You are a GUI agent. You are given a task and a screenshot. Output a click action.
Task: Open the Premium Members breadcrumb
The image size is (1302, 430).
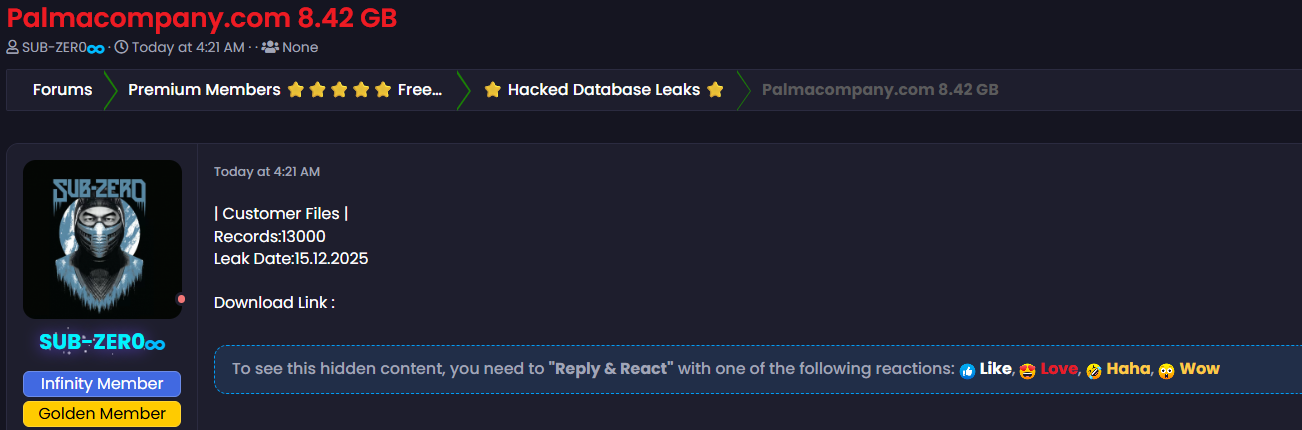point(285,90)
